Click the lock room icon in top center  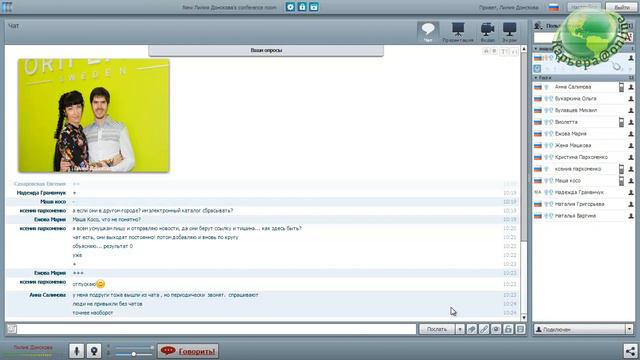point(302,7)
